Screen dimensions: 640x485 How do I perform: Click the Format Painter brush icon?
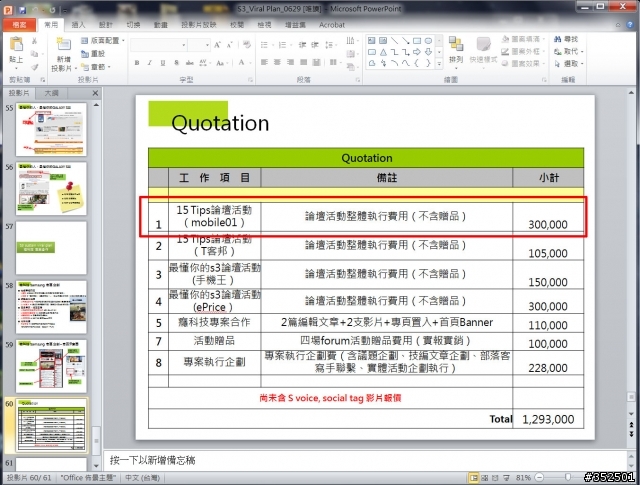click(34, 67)
